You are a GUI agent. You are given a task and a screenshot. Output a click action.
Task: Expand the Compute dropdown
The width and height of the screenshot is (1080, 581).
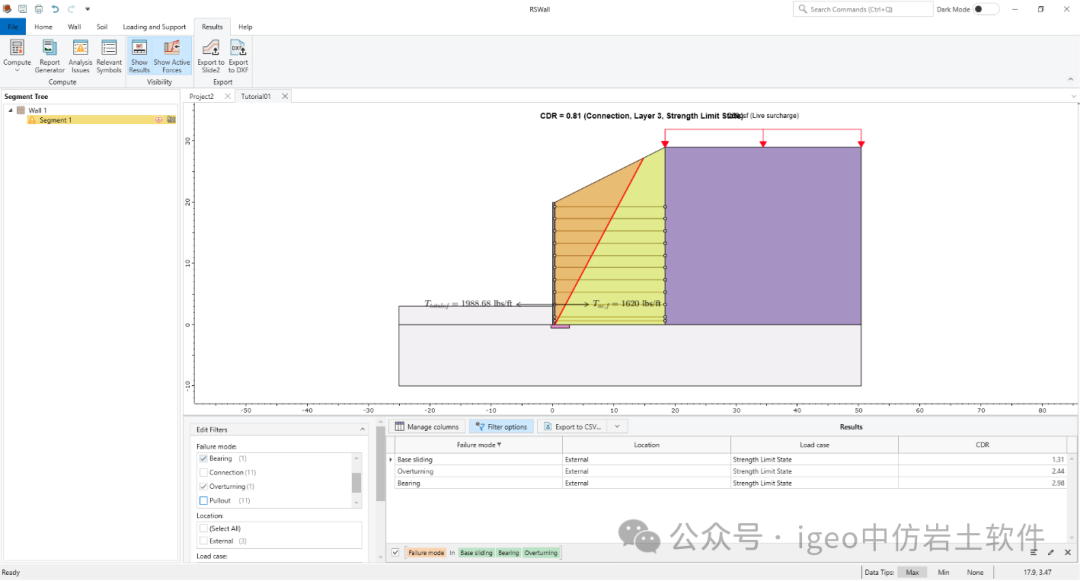17,70
